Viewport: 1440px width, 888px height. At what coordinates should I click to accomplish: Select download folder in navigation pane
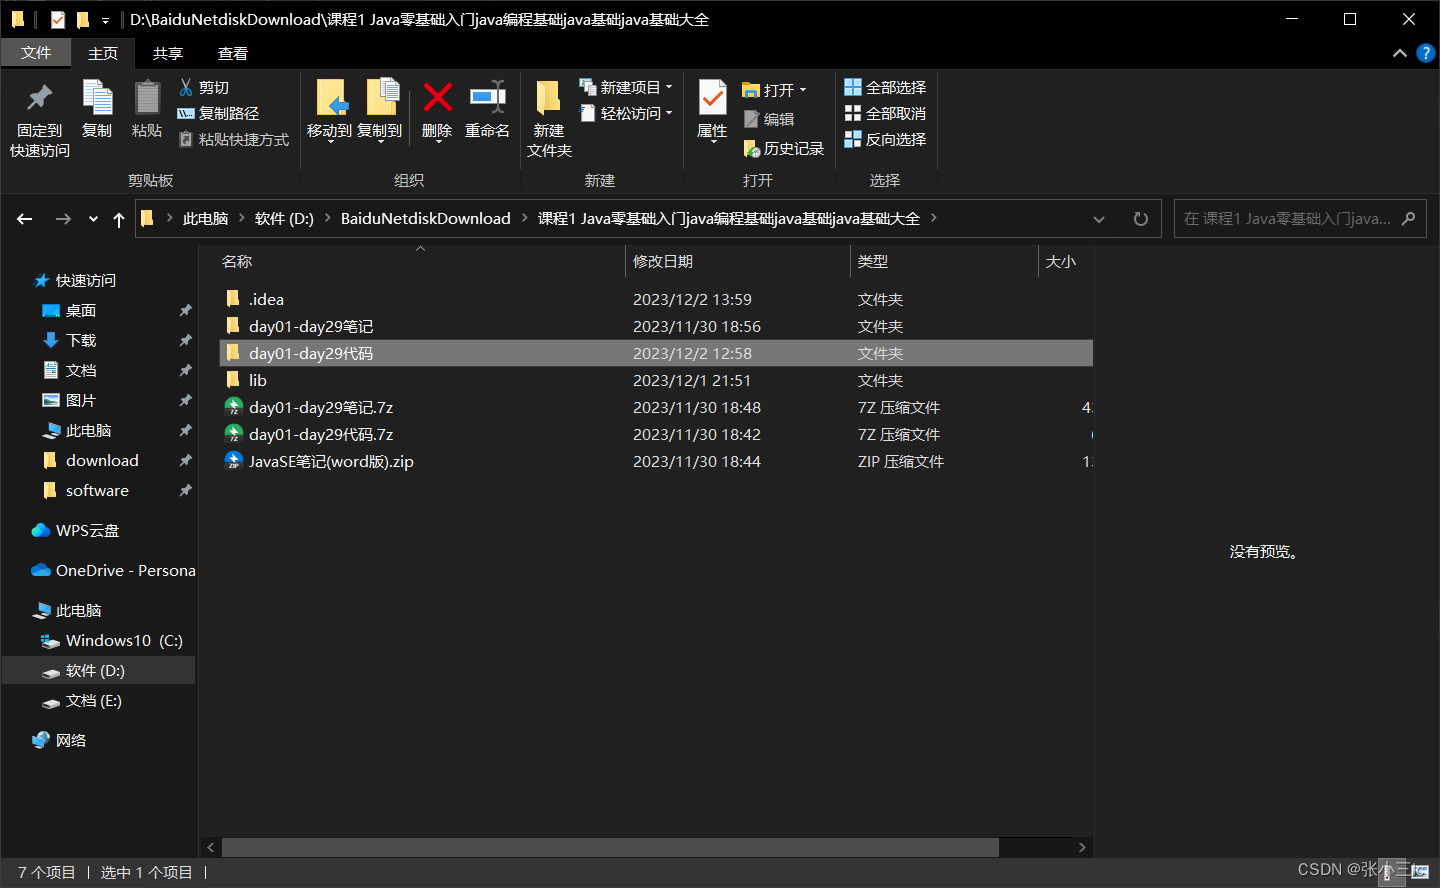pyautogui.click(x=102, y=461)
